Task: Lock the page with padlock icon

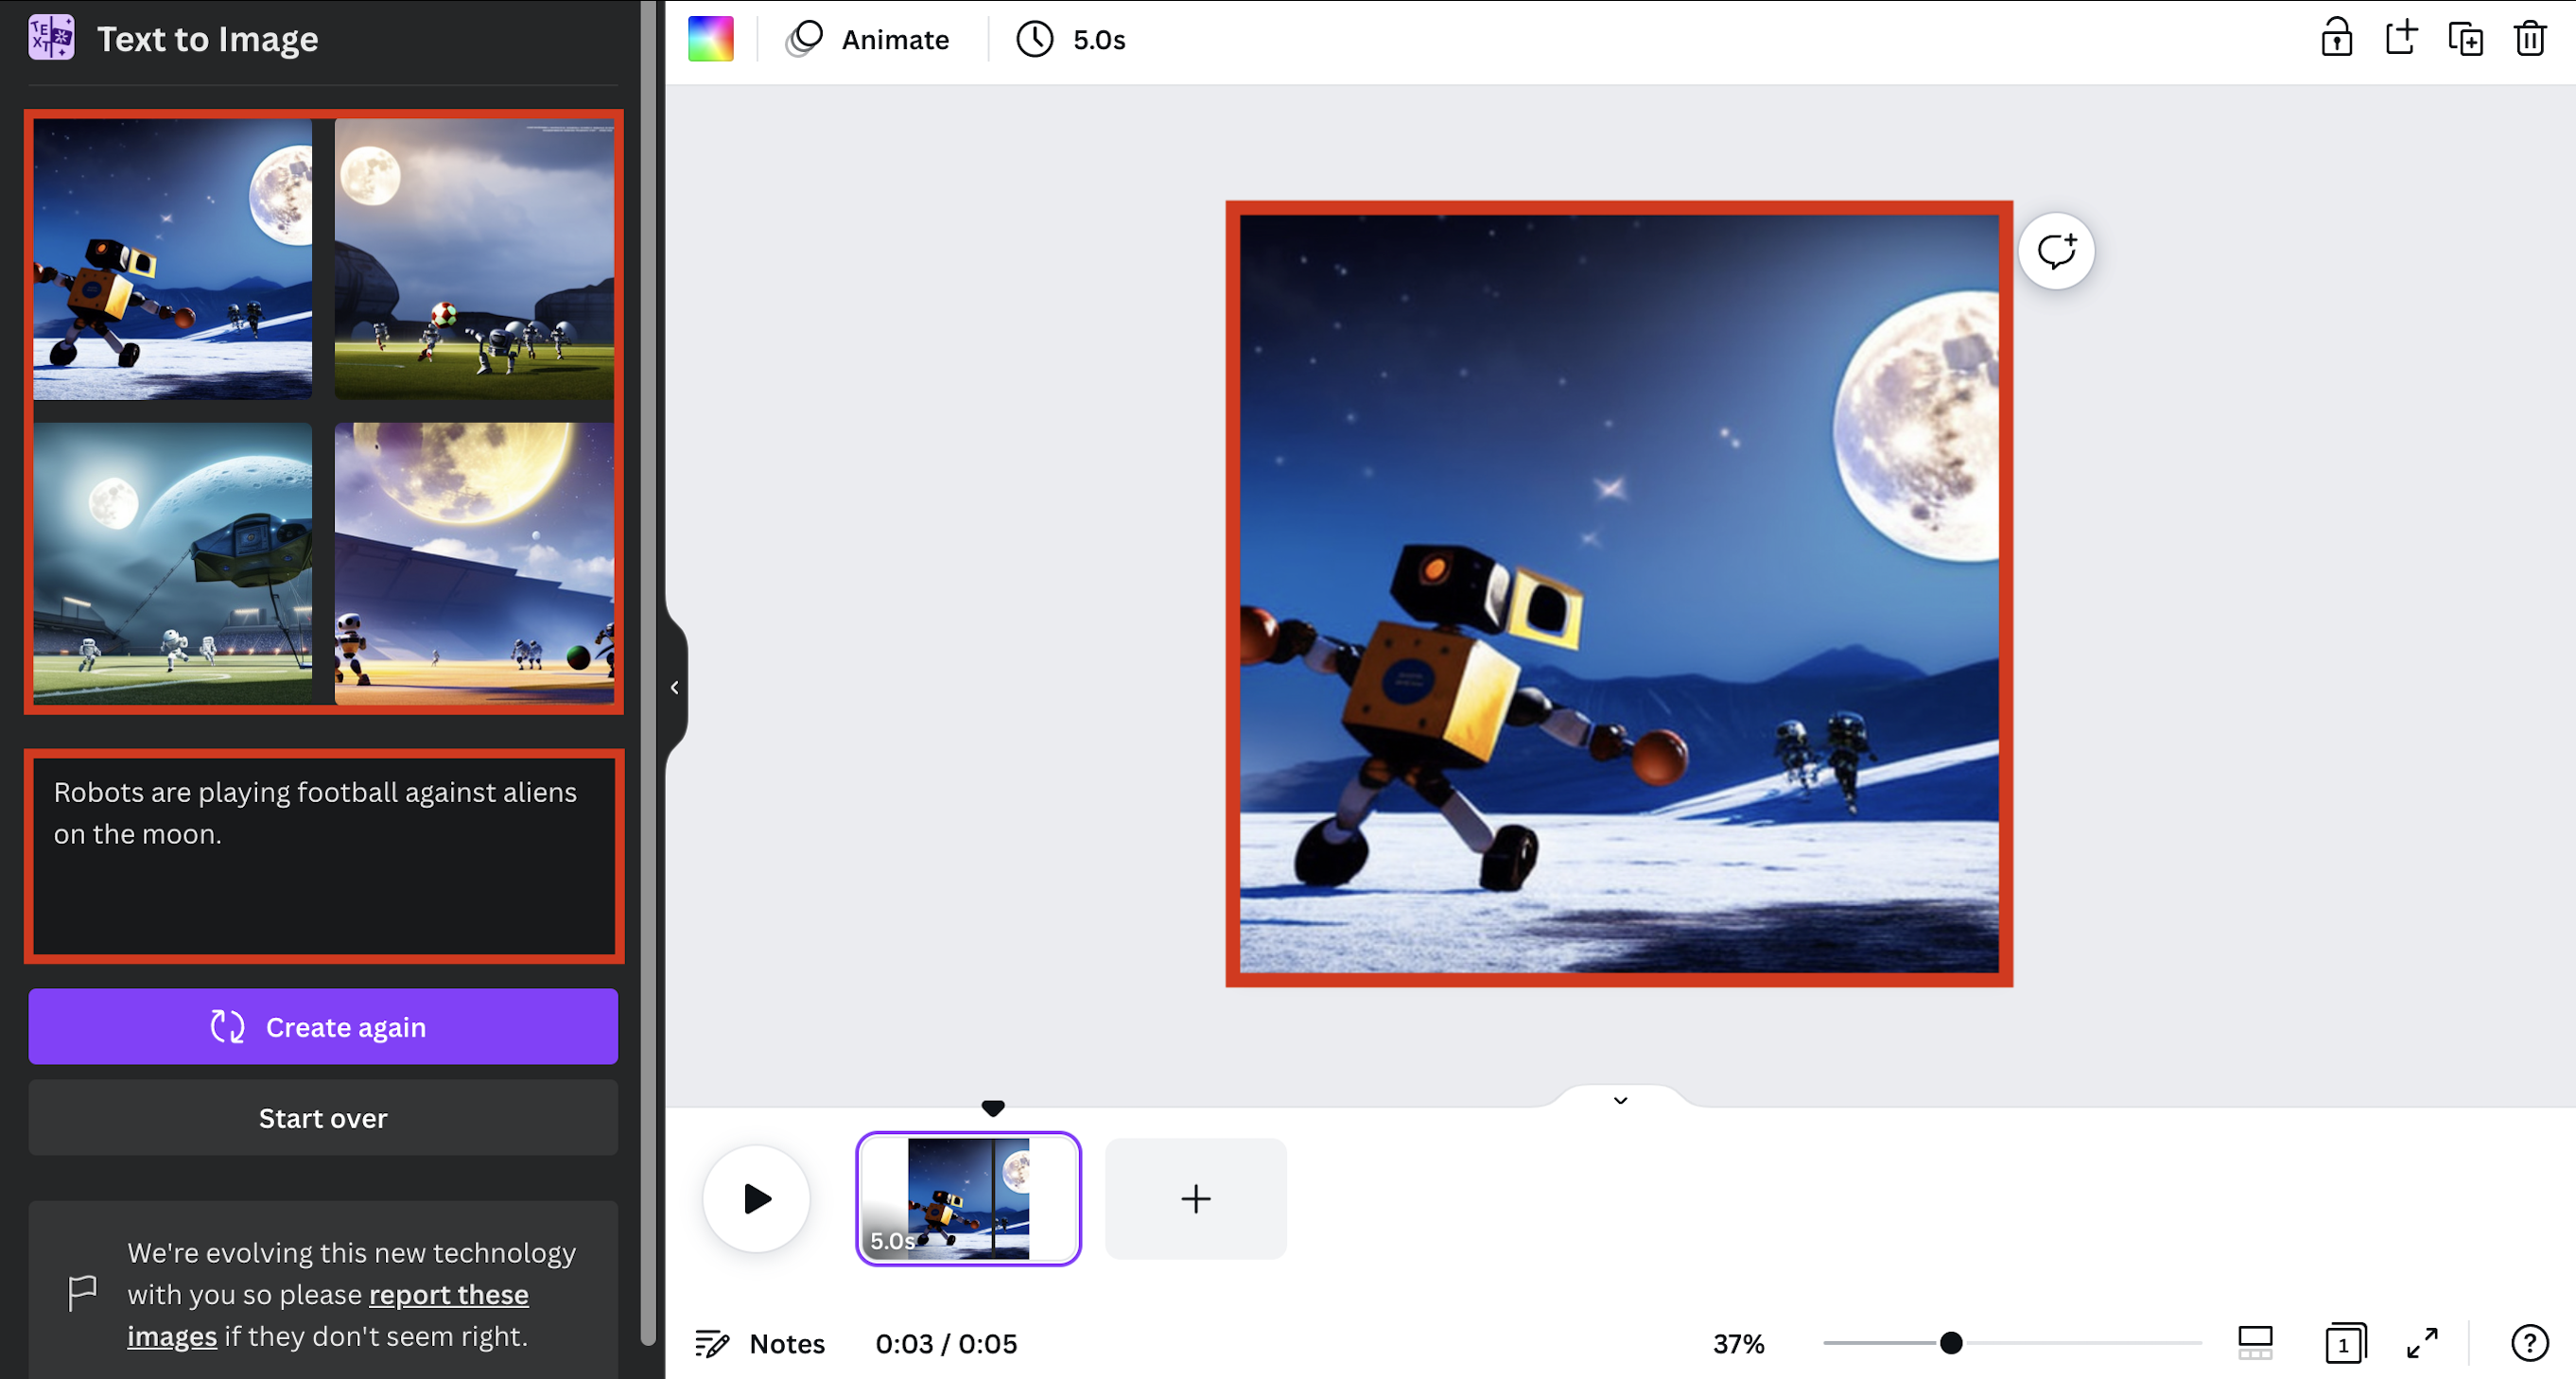Action: click(2336, 38)
